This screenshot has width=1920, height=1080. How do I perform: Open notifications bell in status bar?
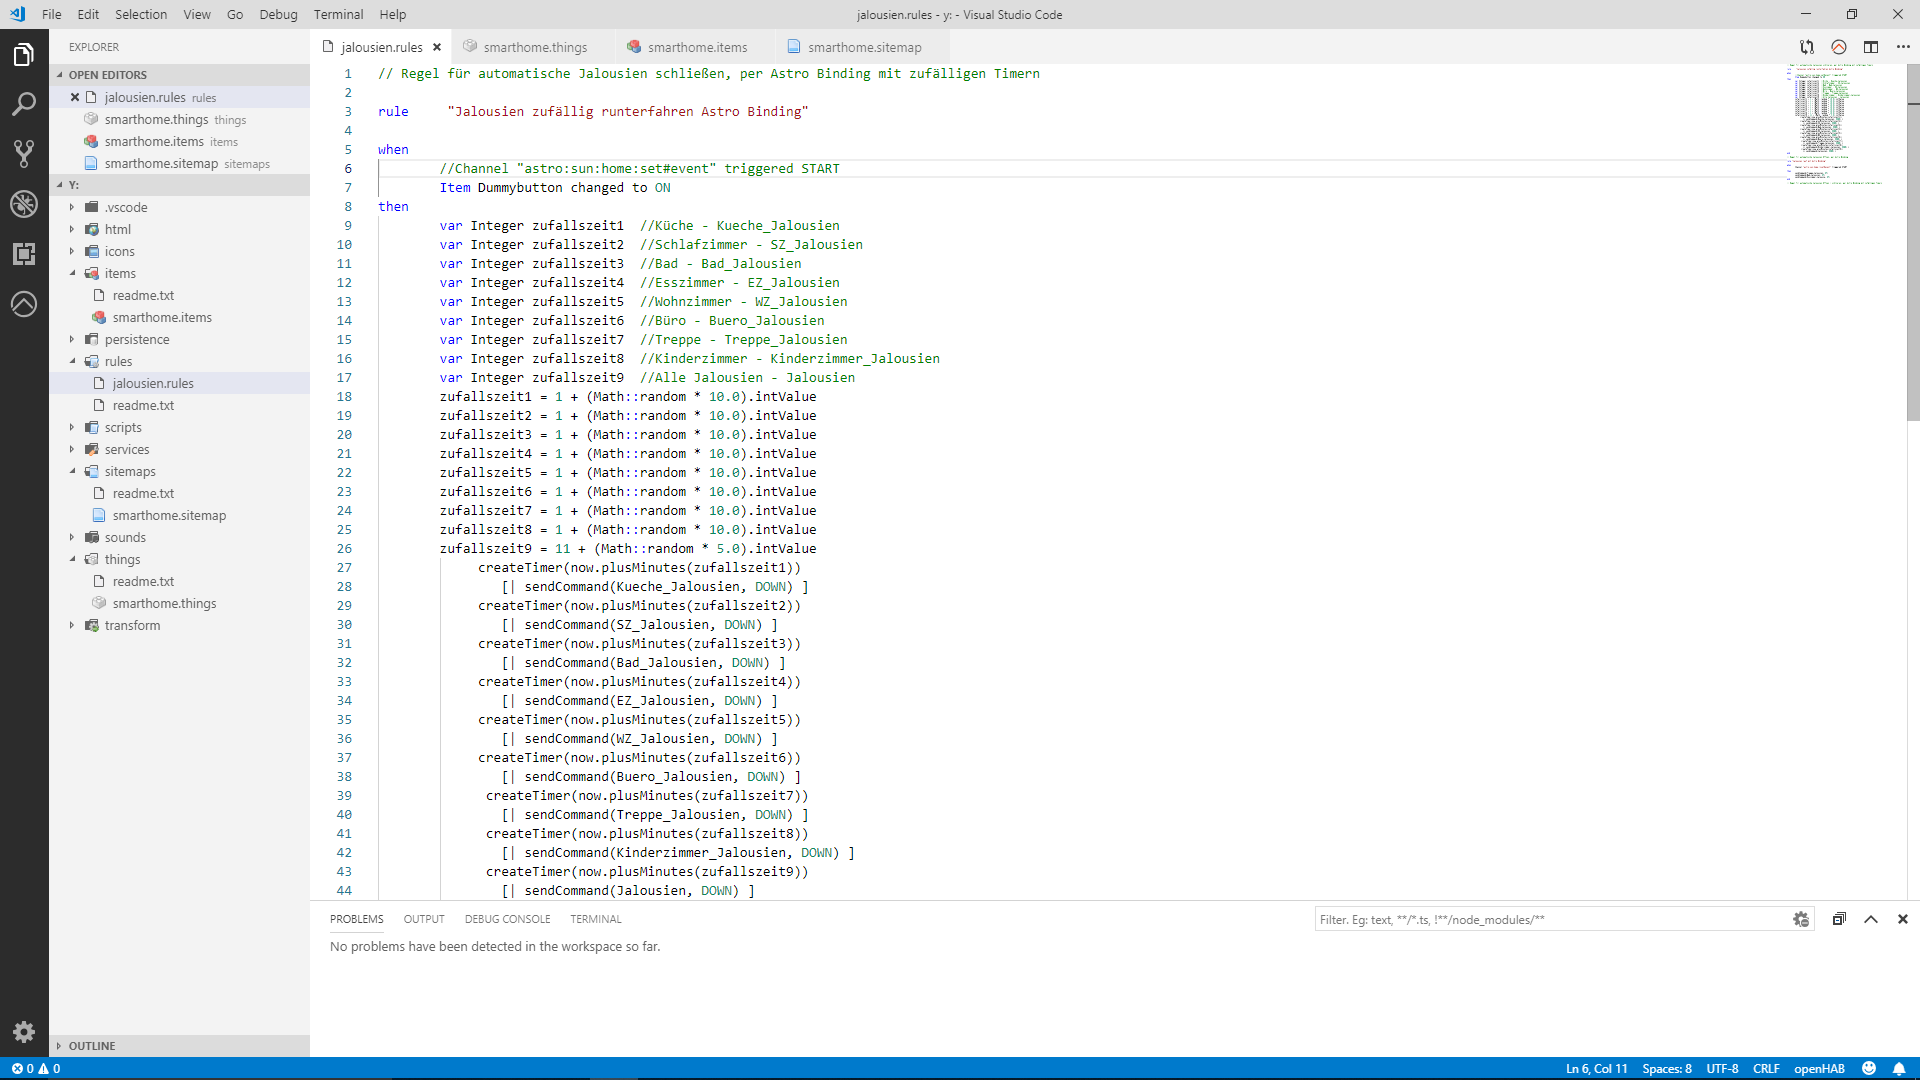point(1899,1068)
